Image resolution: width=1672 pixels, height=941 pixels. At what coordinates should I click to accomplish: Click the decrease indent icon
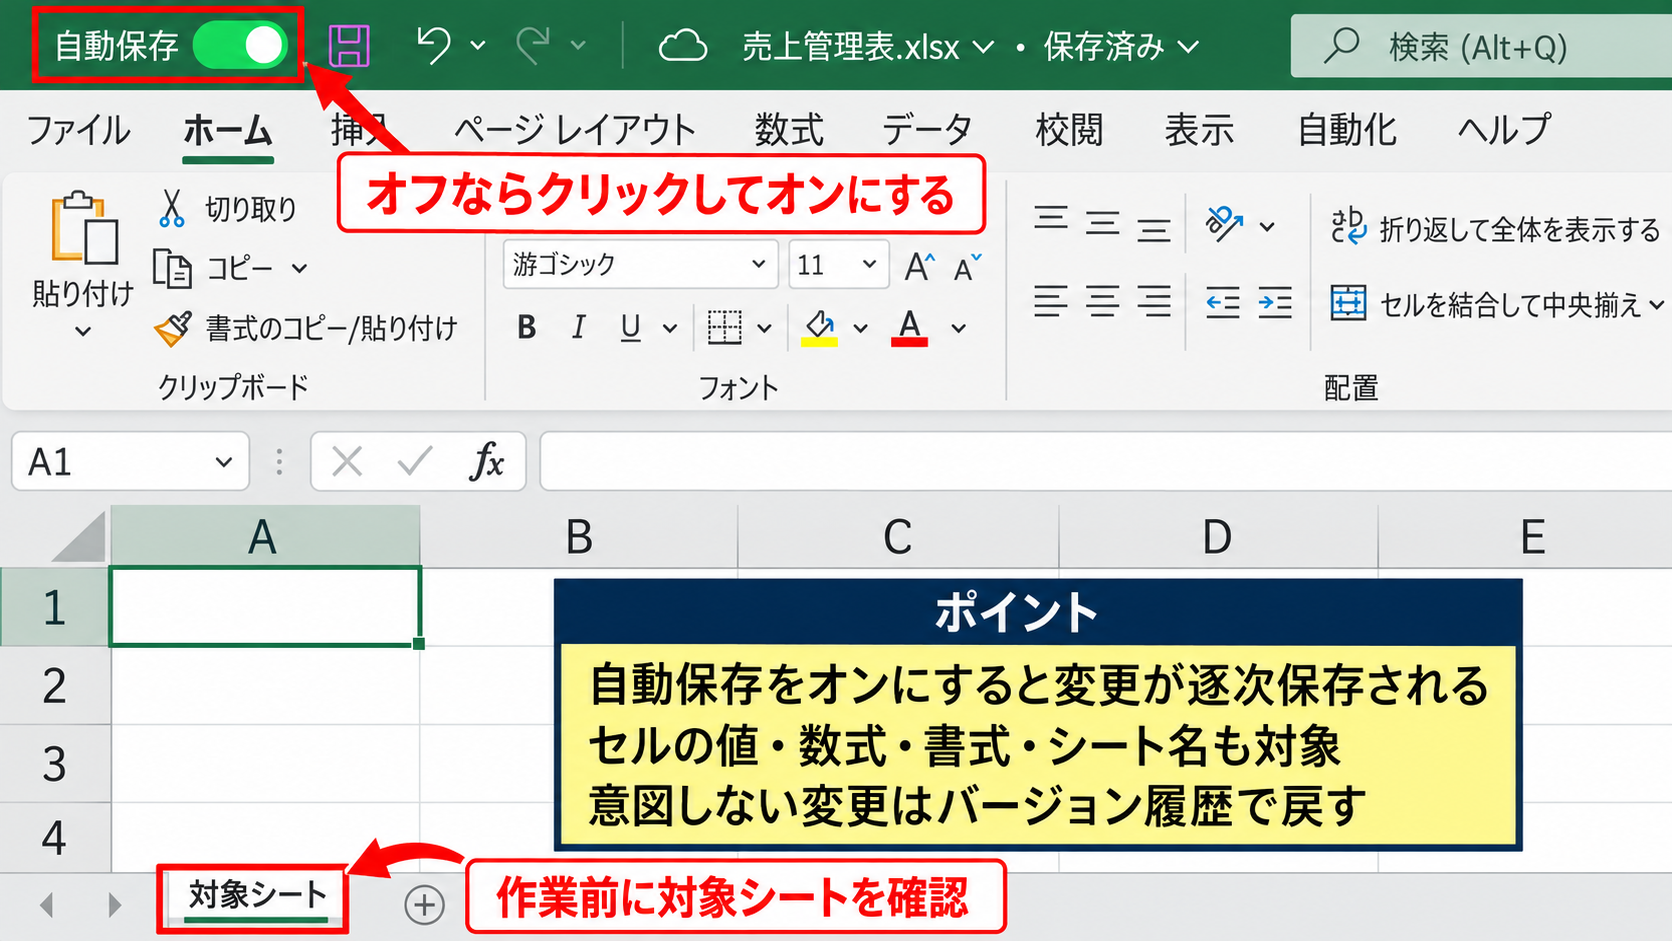(x=1222, y=302)
